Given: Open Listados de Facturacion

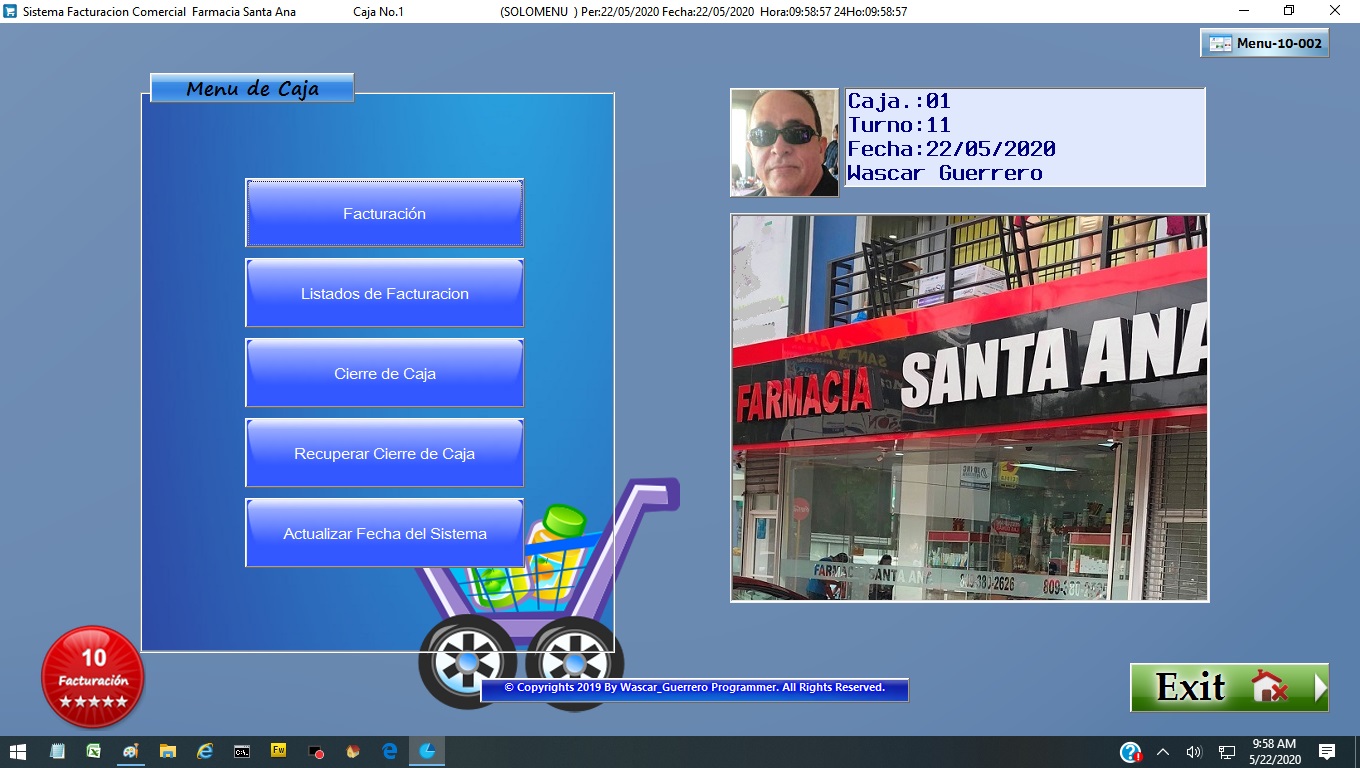Looking at the screenshot, I should point(384,293).
